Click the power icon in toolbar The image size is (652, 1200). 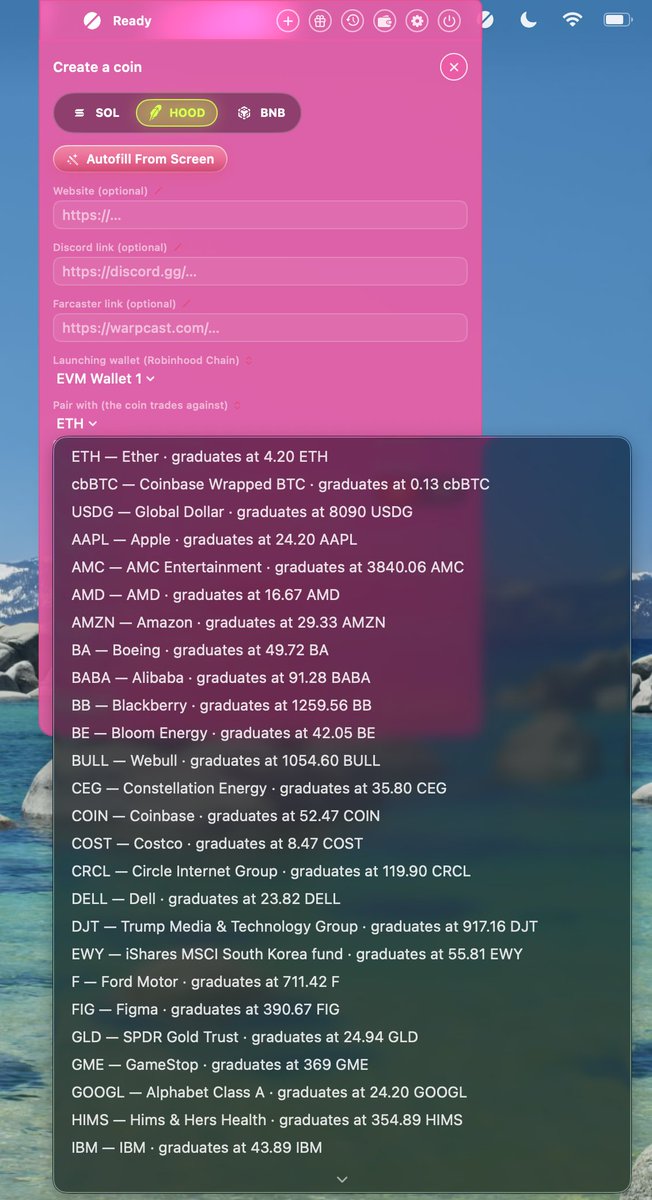point(449,20)
